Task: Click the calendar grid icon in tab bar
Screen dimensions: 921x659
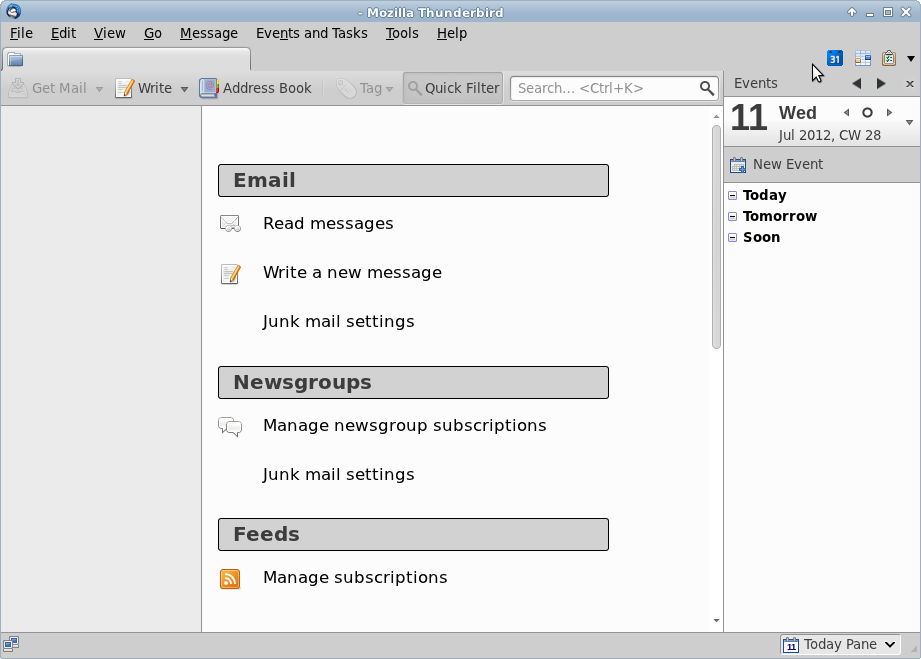Action: click(863, 58)
